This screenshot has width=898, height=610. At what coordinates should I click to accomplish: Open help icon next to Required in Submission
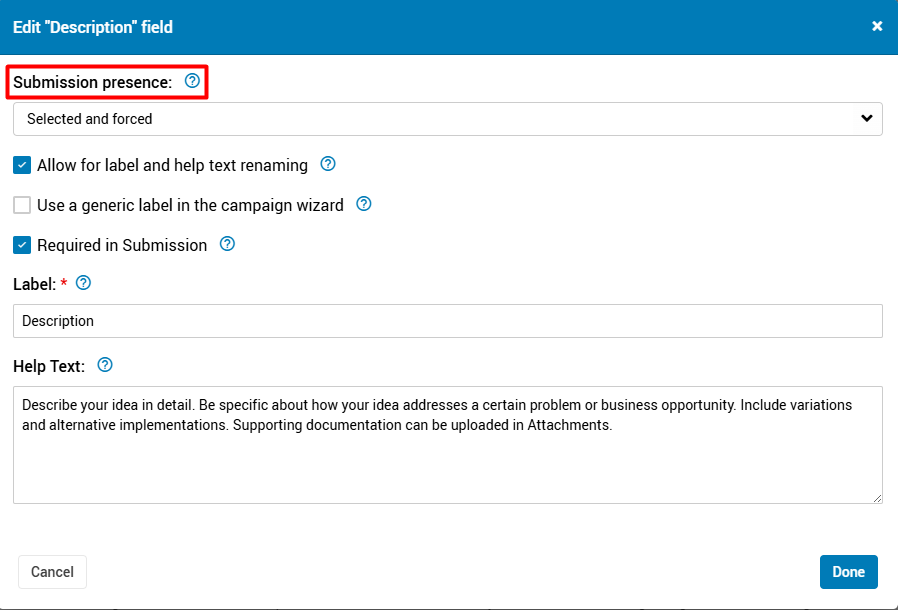click(227, 244)
